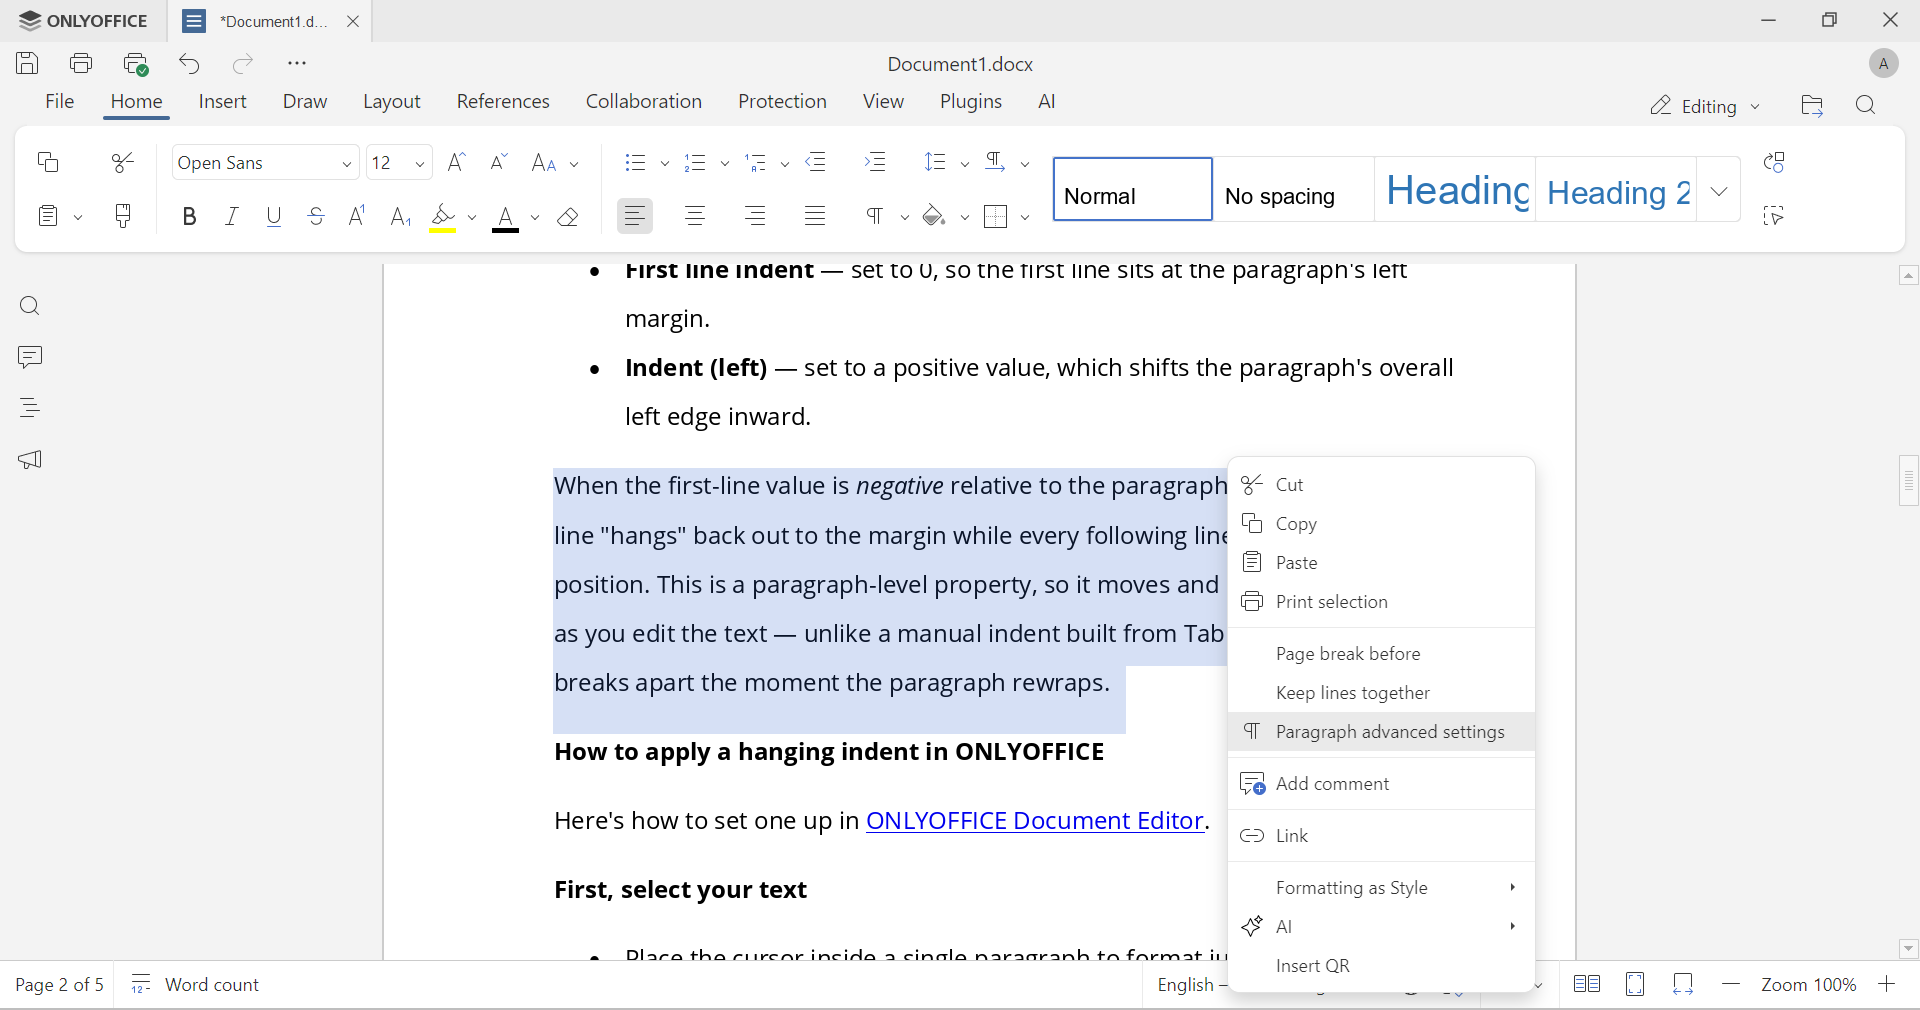Increment the font size
1920x1010 pixels.
click(x=457, y=162)
